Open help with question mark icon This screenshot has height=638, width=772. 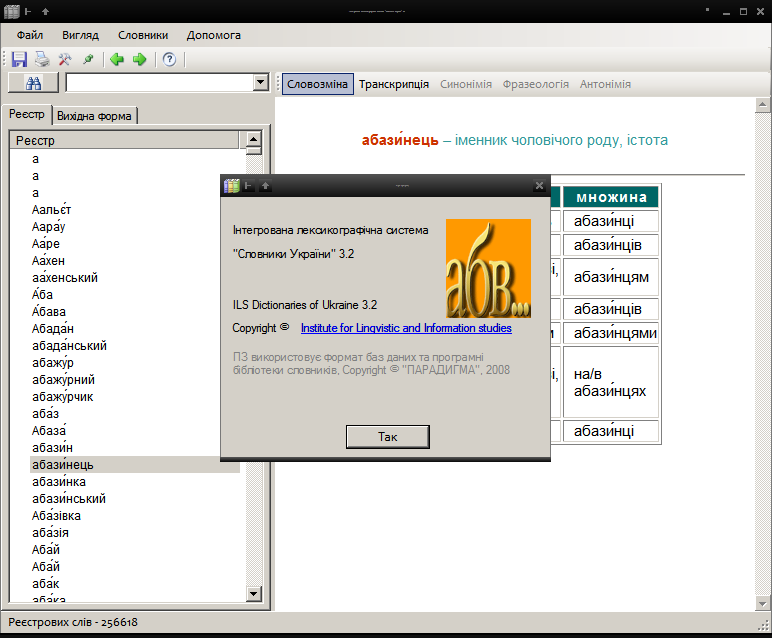169,60
